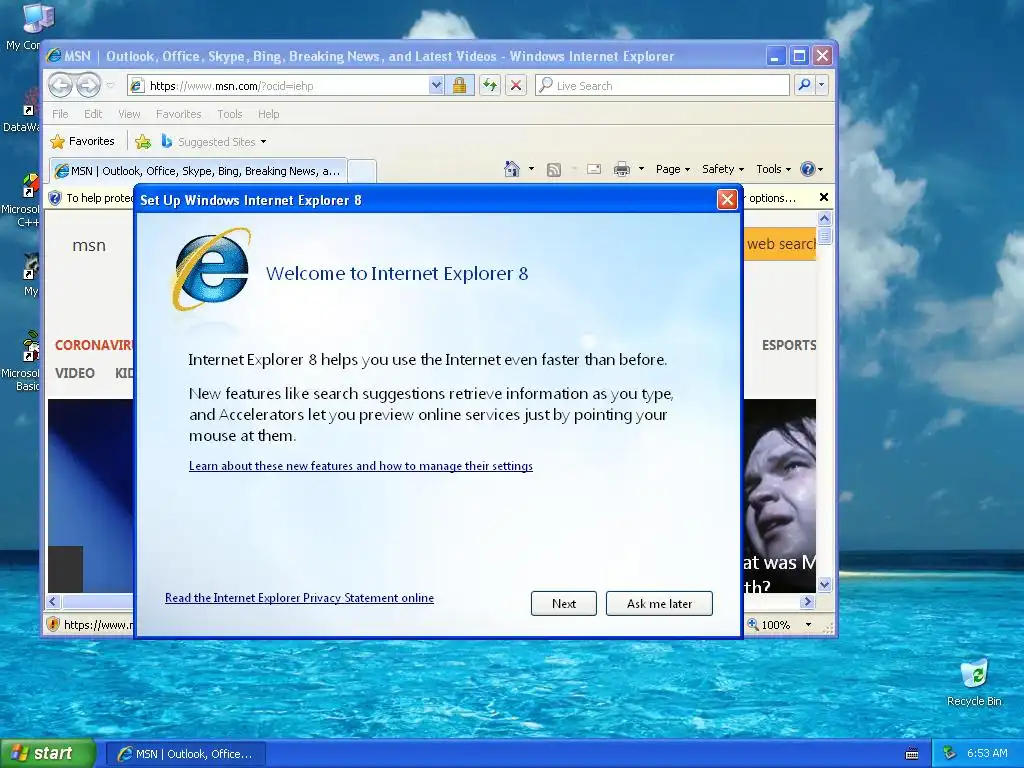Open the Page command bar menu
Screen dimensions: 1024x768
(673, 169)
